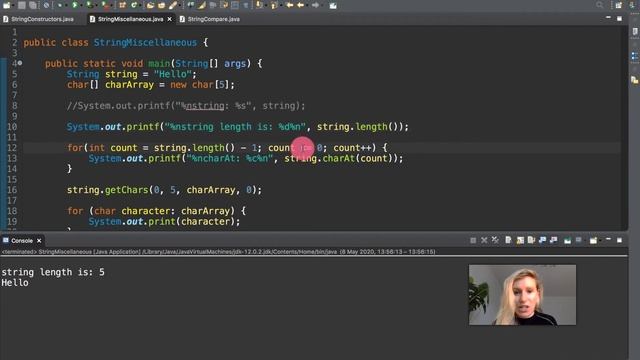This screenshot has height=360, width=640.
Task: Open the StringCompare.java tab
Action: click(210, 19)
